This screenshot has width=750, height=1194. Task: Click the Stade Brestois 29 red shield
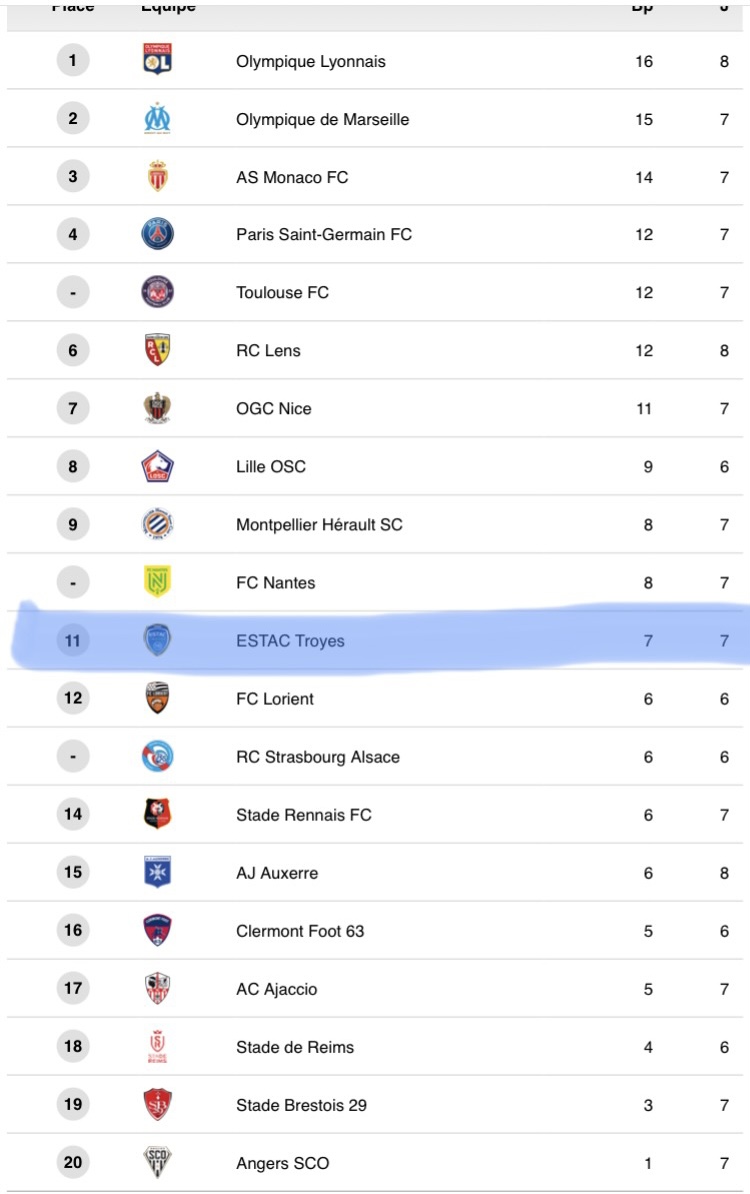coord(158,1104)
